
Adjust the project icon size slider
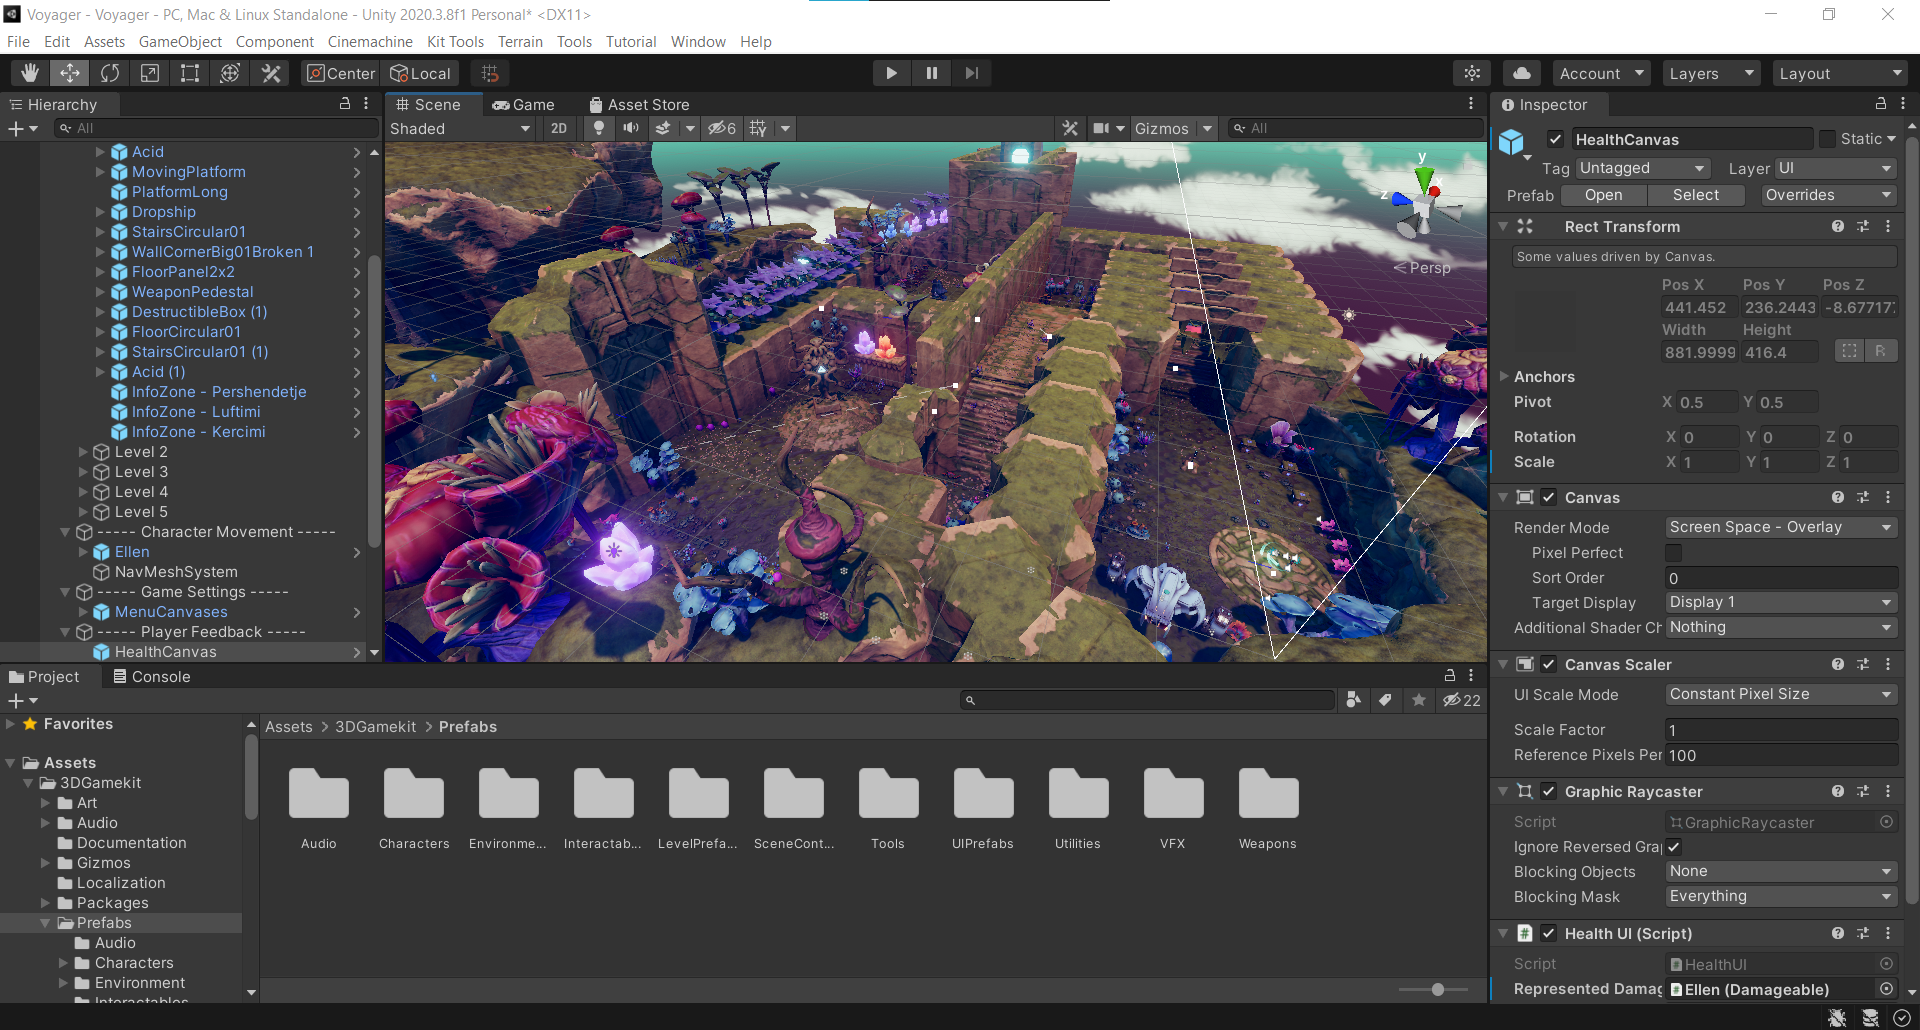pos(1437,989)
